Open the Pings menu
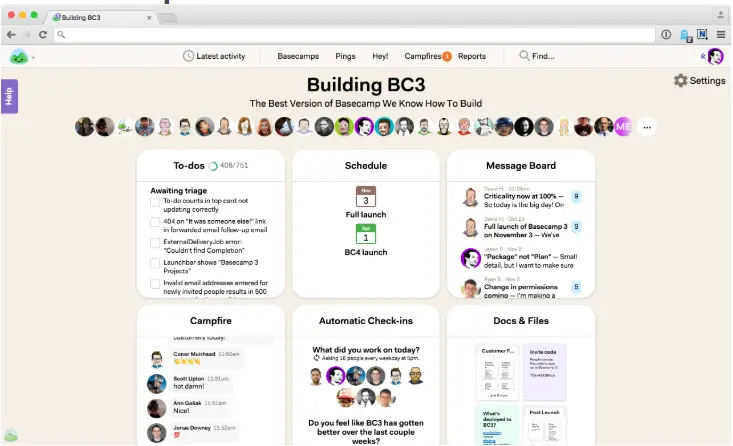733x446 pixels. [345, 56]
